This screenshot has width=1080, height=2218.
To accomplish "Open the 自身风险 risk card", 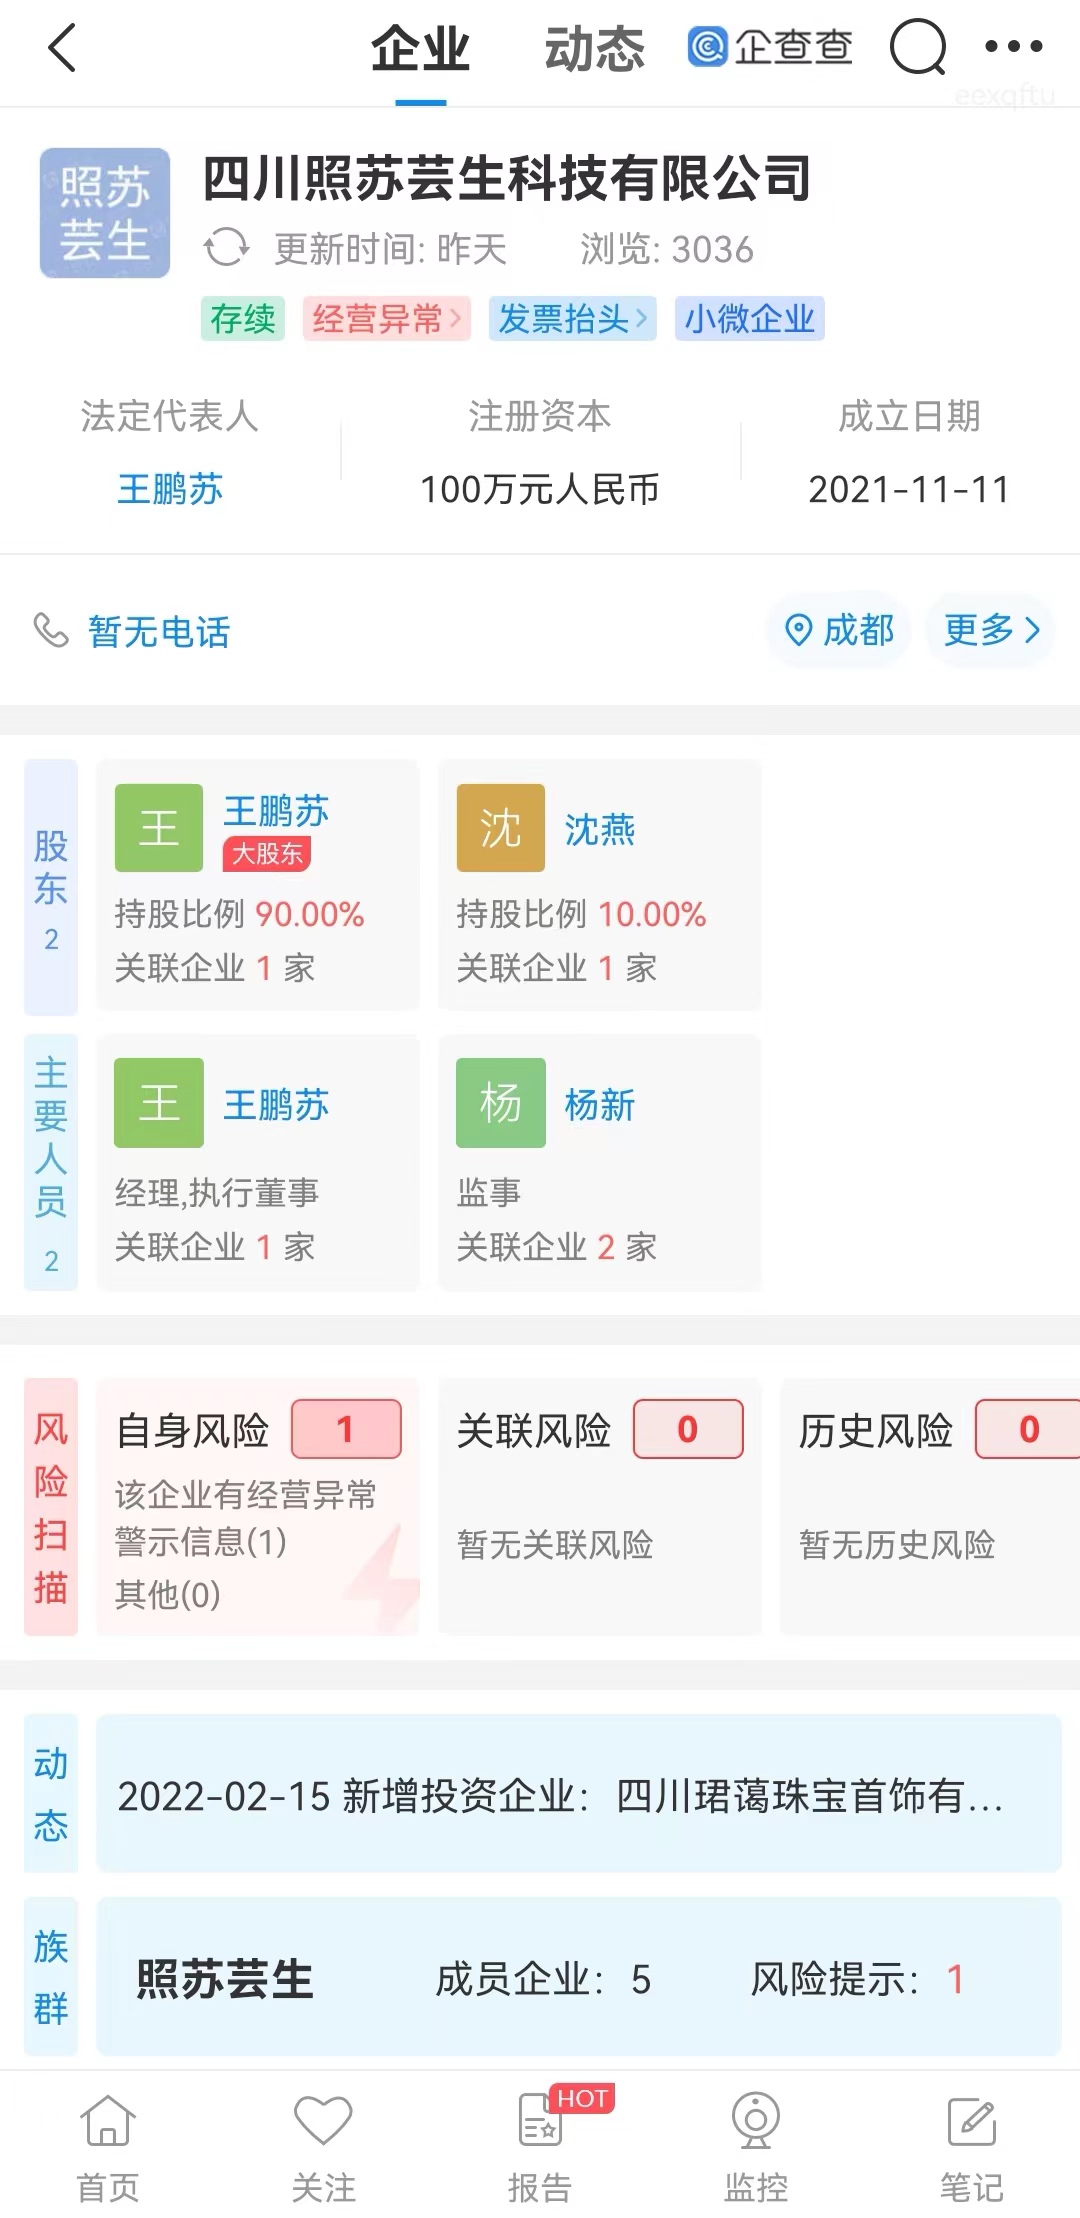I will [x=258, y=1507].
